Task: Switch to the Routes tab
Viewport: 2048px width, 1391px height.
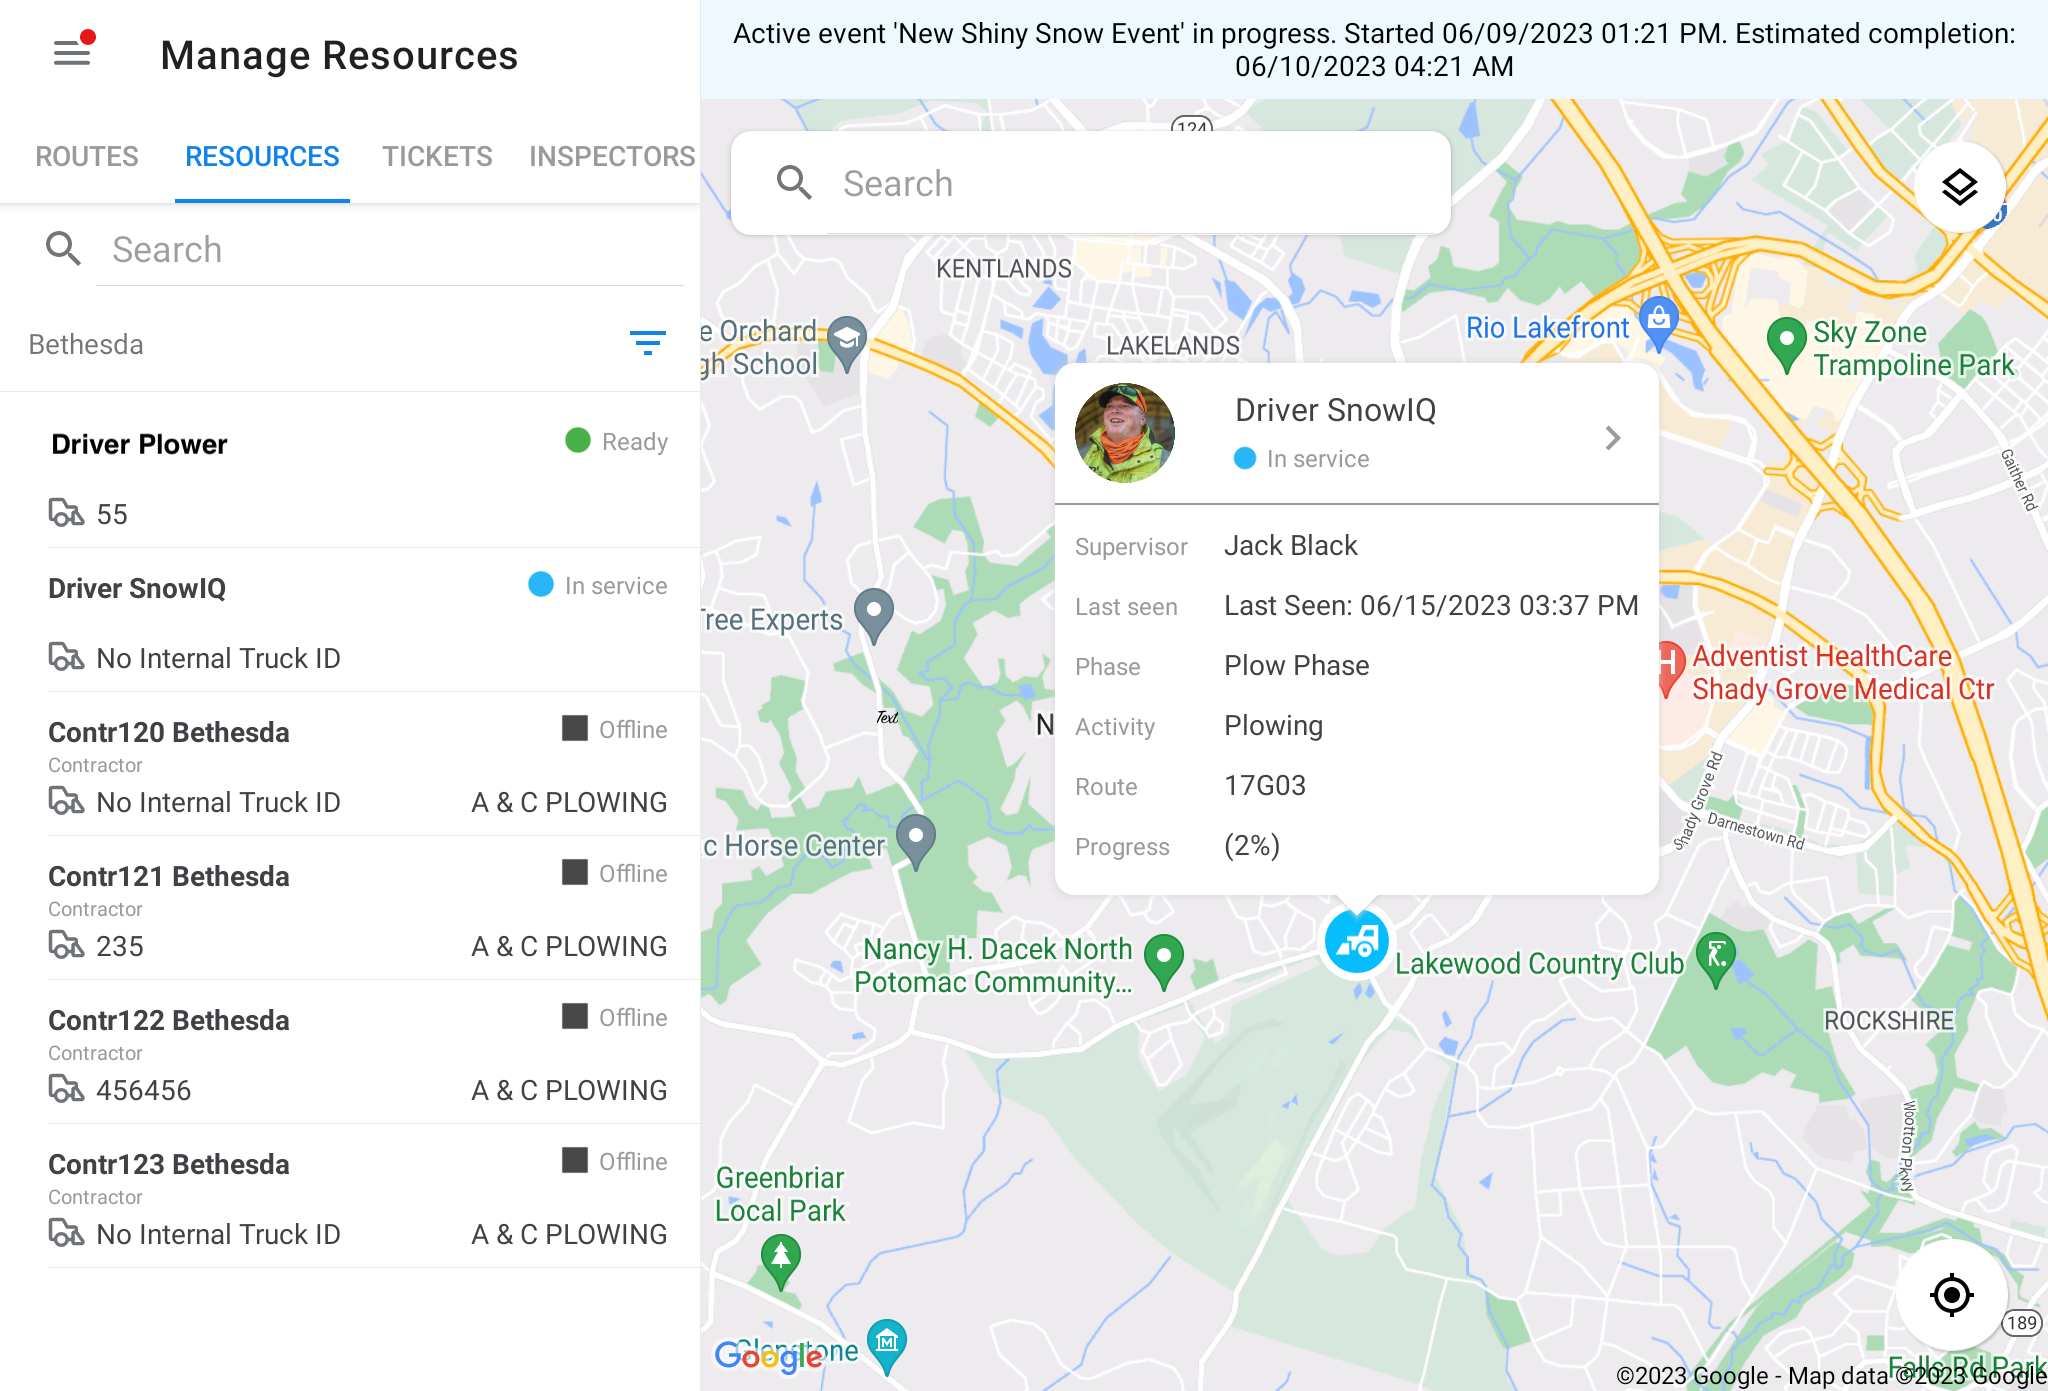Action: (x=87, y=157)
